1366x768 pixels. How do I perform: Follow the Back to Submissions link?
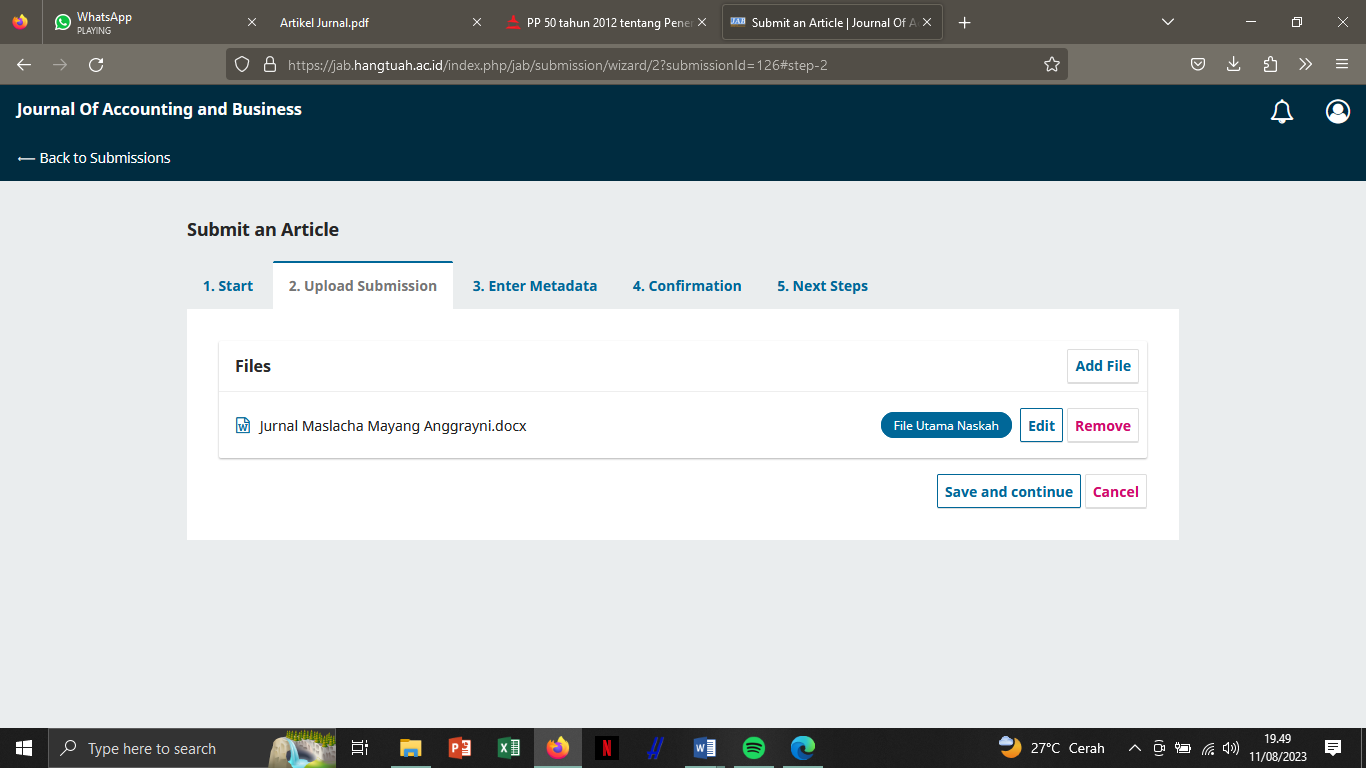point(95,158)
